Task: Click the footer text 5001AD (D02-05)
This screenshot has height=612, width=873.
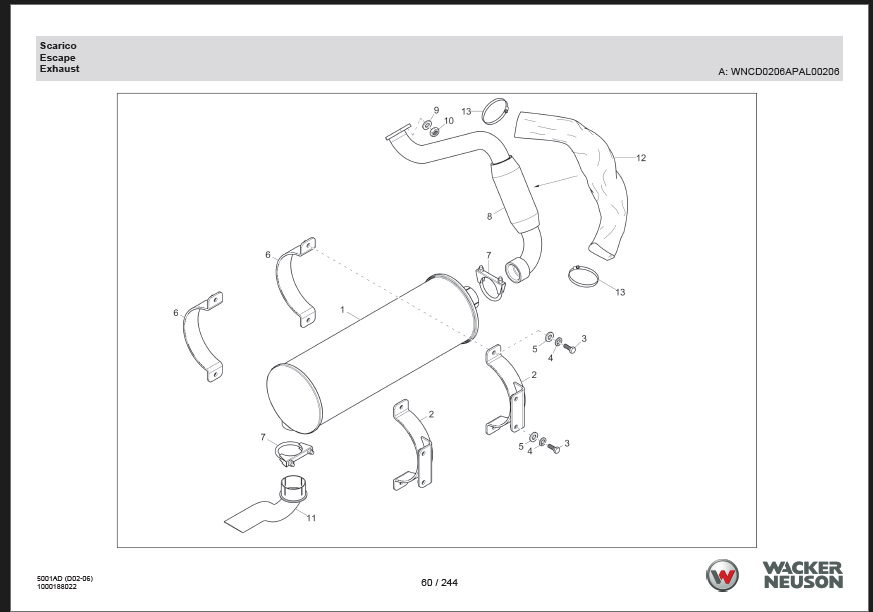Action: (x=64, y=578)
